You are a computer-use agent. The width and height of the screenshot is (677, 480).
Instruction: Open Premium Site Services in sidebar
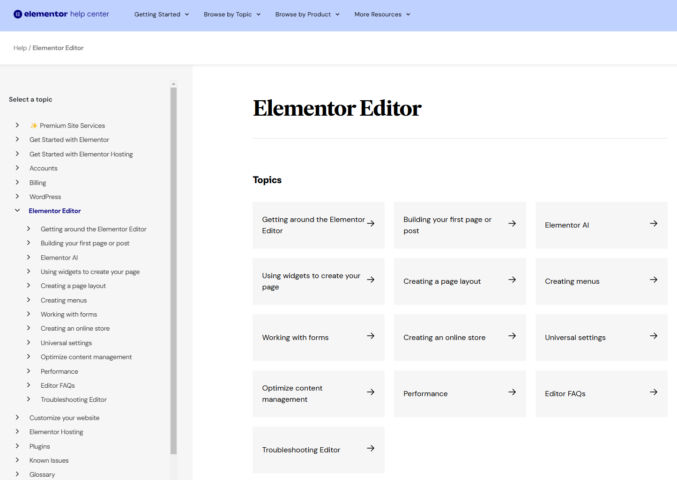click(x=67, y=126)
